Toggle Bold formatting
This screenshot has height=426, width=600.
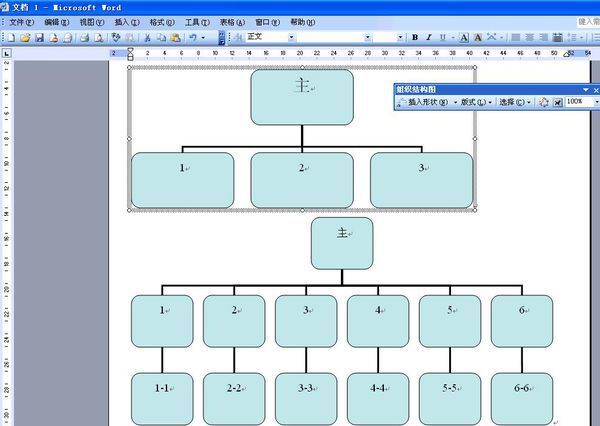click(415, 37)
